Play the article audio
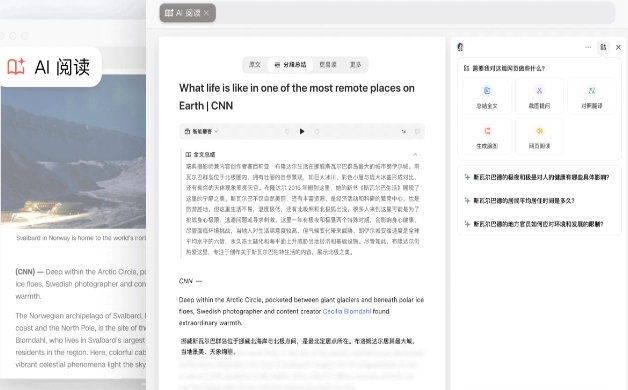The width and height of the screenshot is (628, 390). [302, 131]
